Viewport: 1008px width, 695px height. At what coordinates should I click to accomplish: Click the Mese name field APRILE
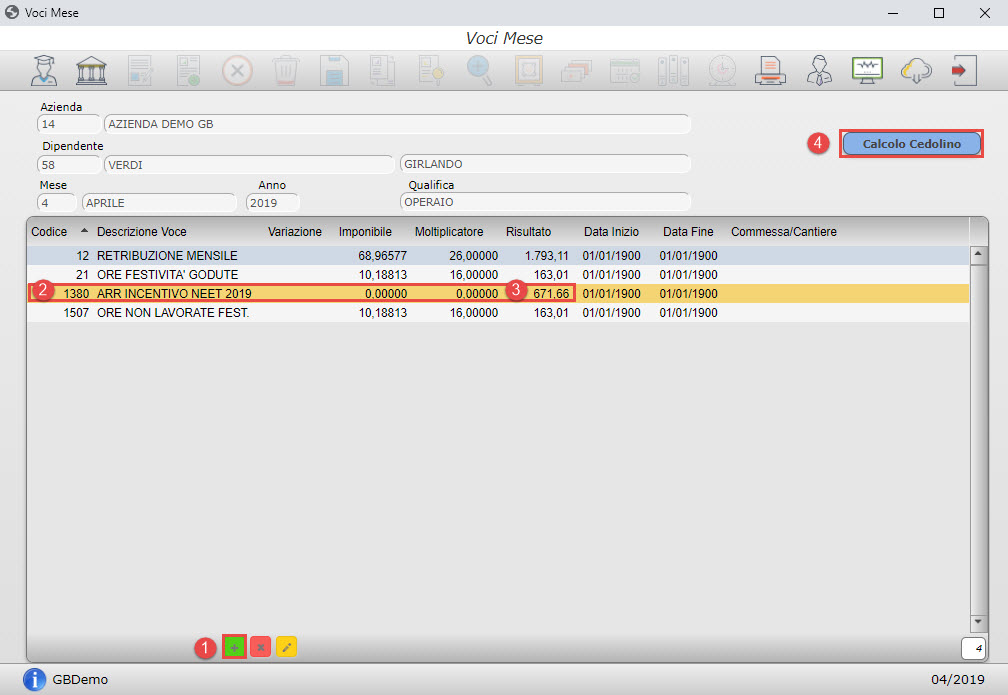159,203
